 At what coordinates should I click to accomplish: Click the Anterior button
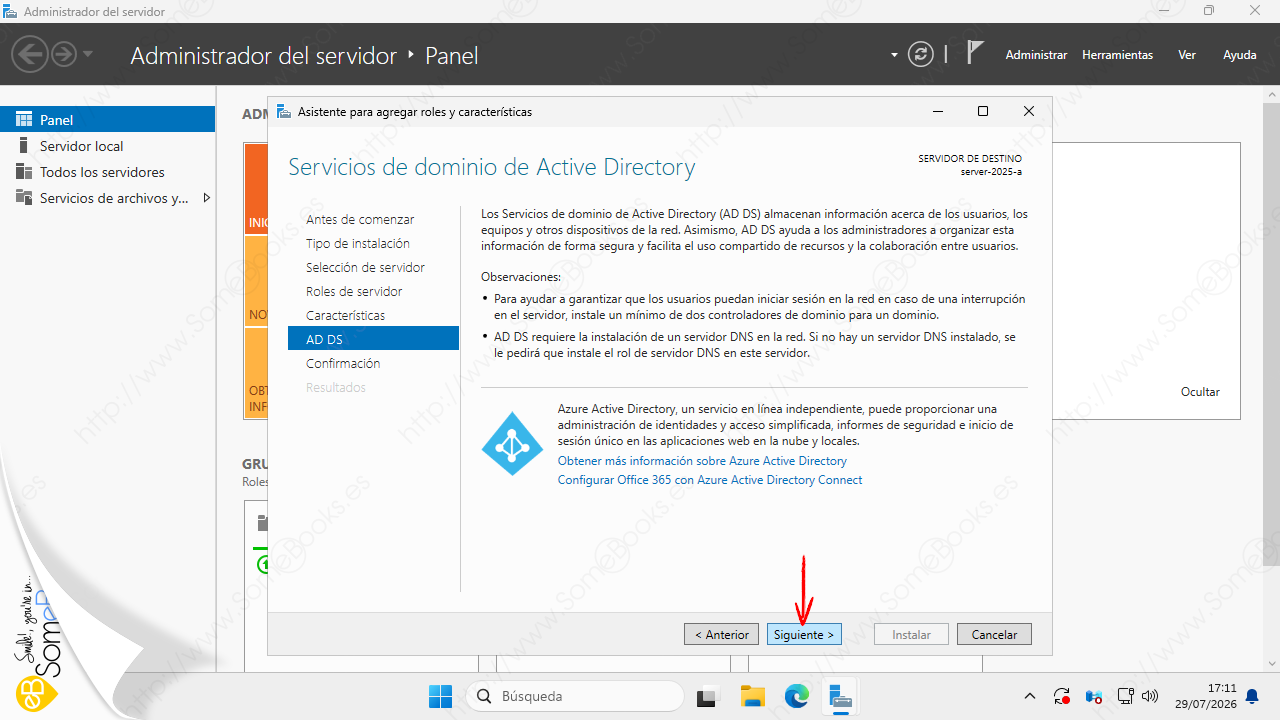[x=721, y=634]
